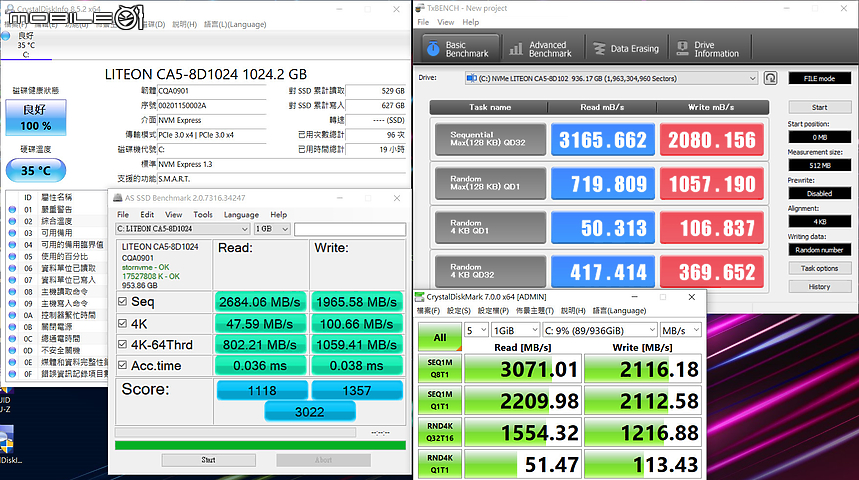This screenshot has height=480, width=859.
Task: Open File menu in TxBENCH
Action: [x=423, y=22]
